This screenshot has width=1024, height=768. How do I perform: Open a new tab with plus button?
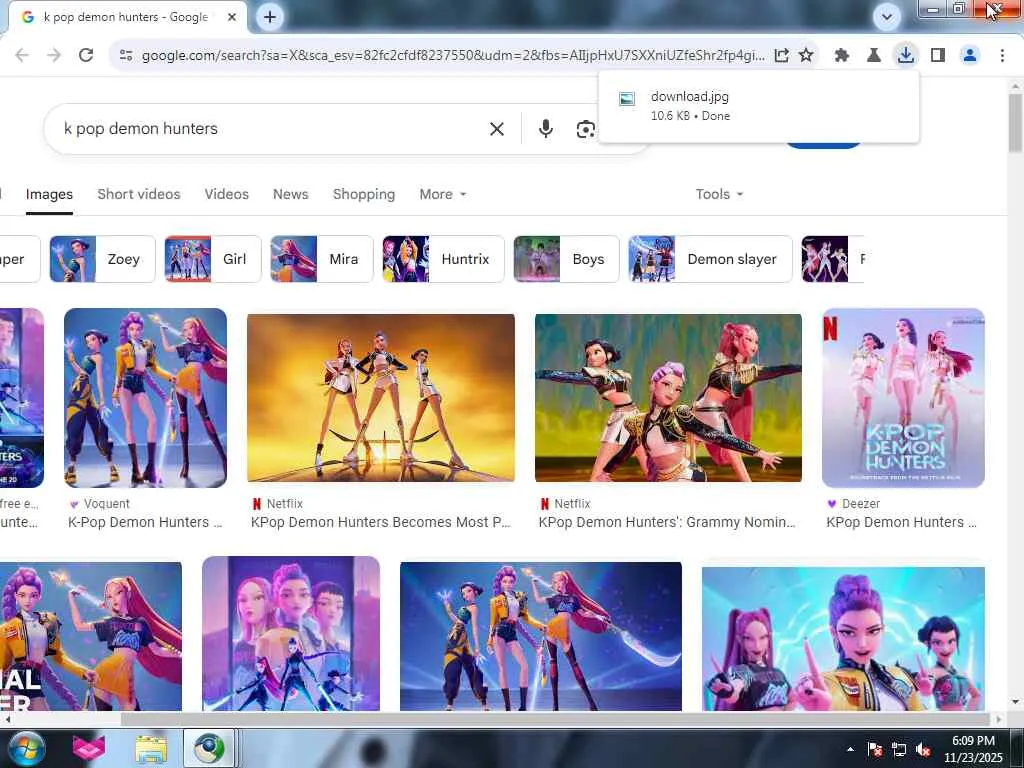coord(270,17)
